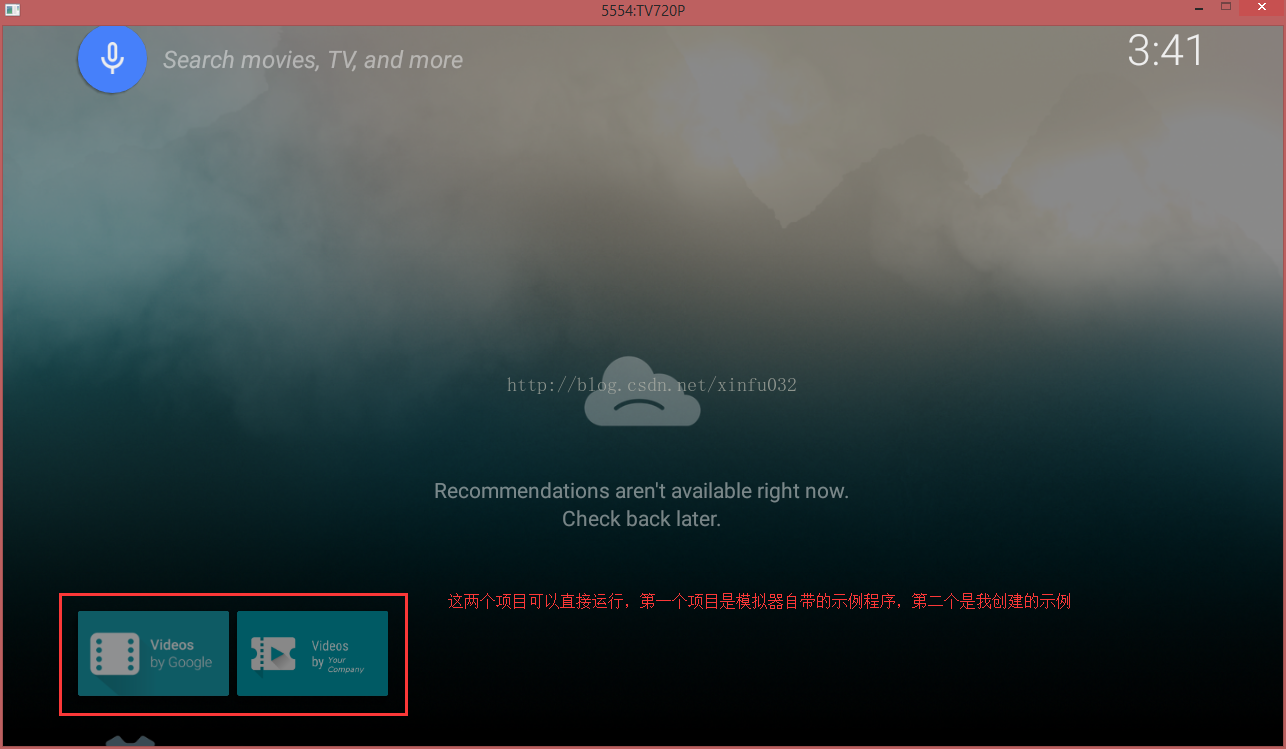Screen dimensions: 1286x749
Task: Maximize the emulator window
Action: pyautogui.click(x=1225, y=8)
